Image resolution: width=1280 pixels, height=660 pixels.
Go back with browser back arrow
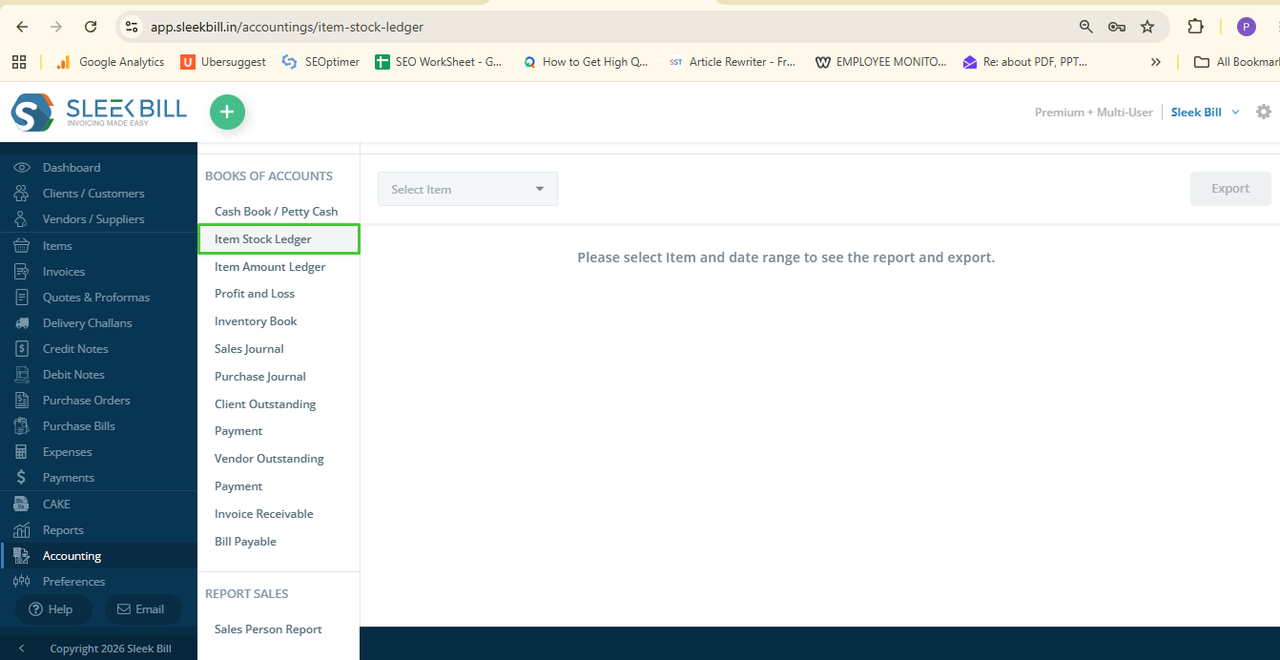pos(22,27)
